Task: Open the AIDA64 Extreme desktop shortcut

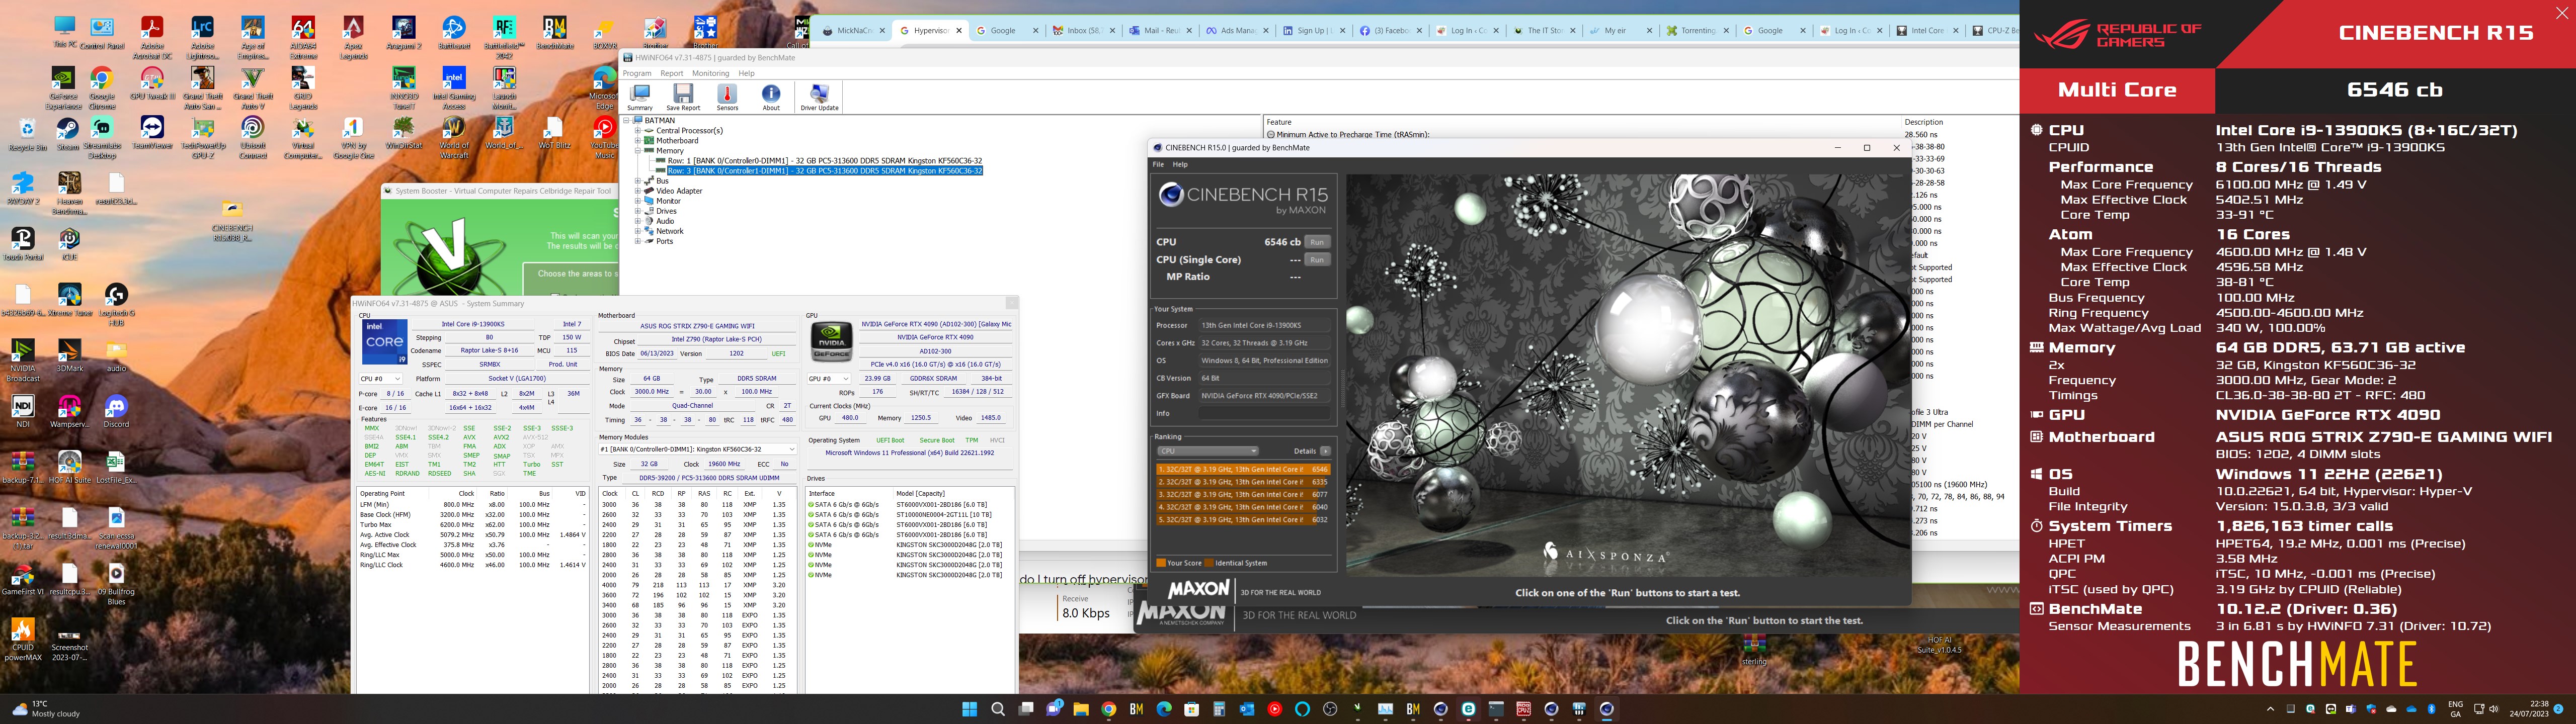Action: point(303,37)
